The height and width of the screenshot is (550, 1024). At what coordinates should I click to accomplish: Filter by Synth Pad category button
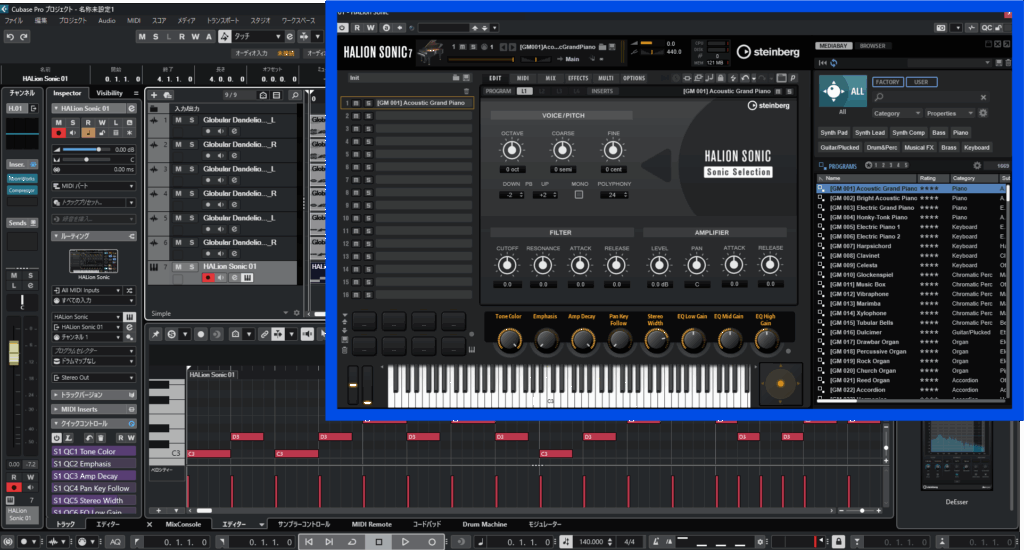[x=834, y=133]
